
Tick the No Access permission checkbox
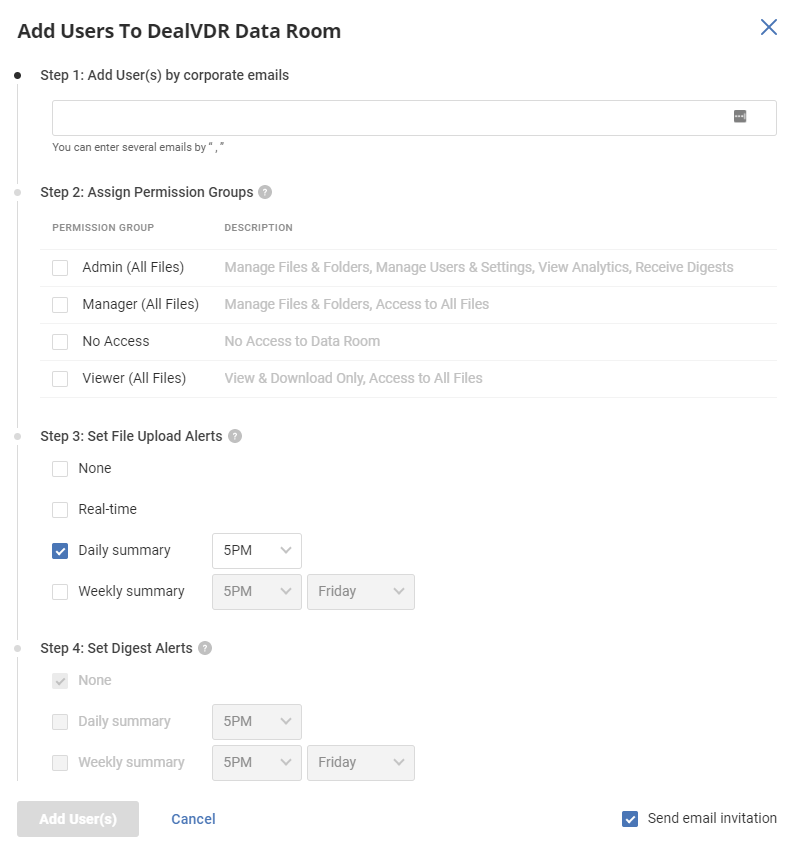(x=61, y=342)
